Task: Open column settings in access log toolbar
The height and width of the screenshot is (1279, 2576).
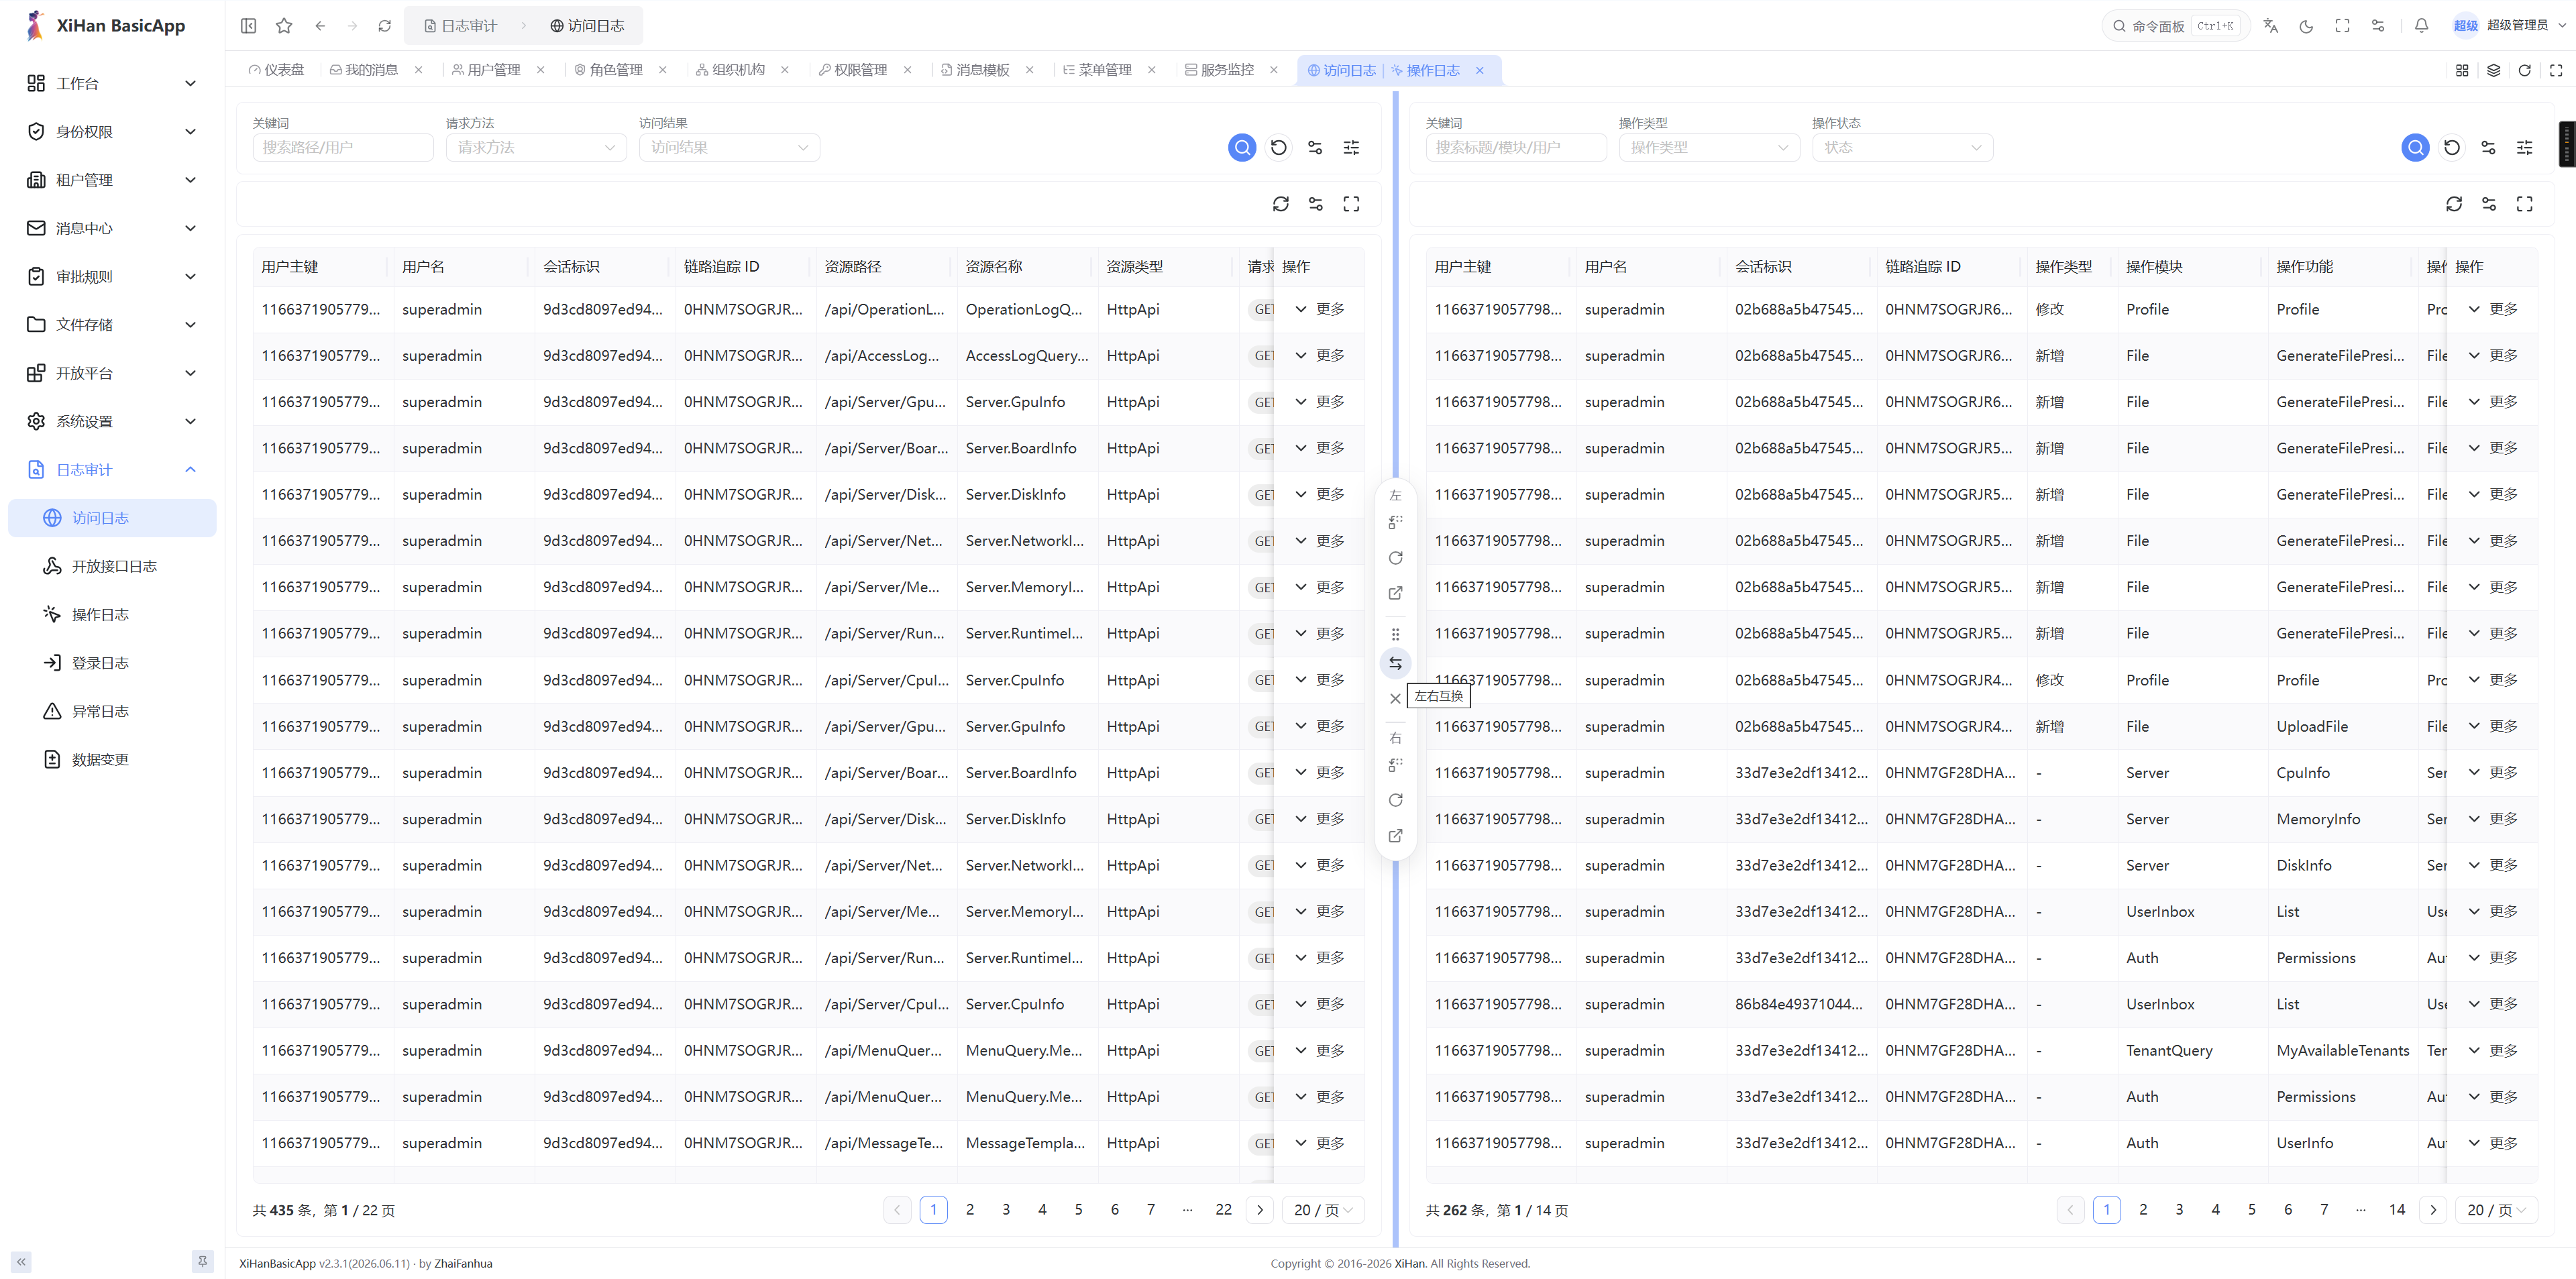Action: coord(1316,204)
